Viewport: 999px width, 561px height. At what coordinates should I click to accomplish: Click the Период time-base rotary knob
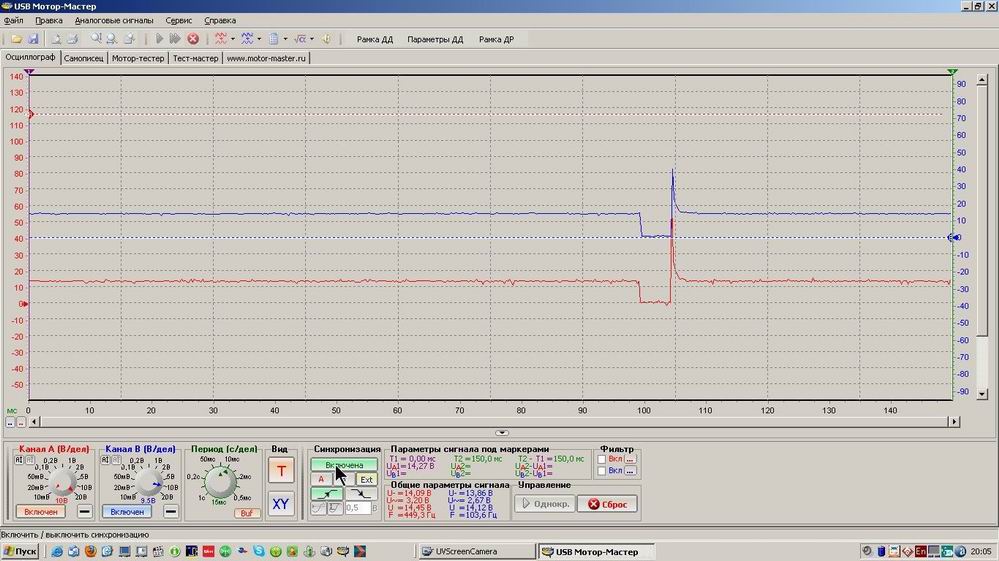tap(221, 482)
